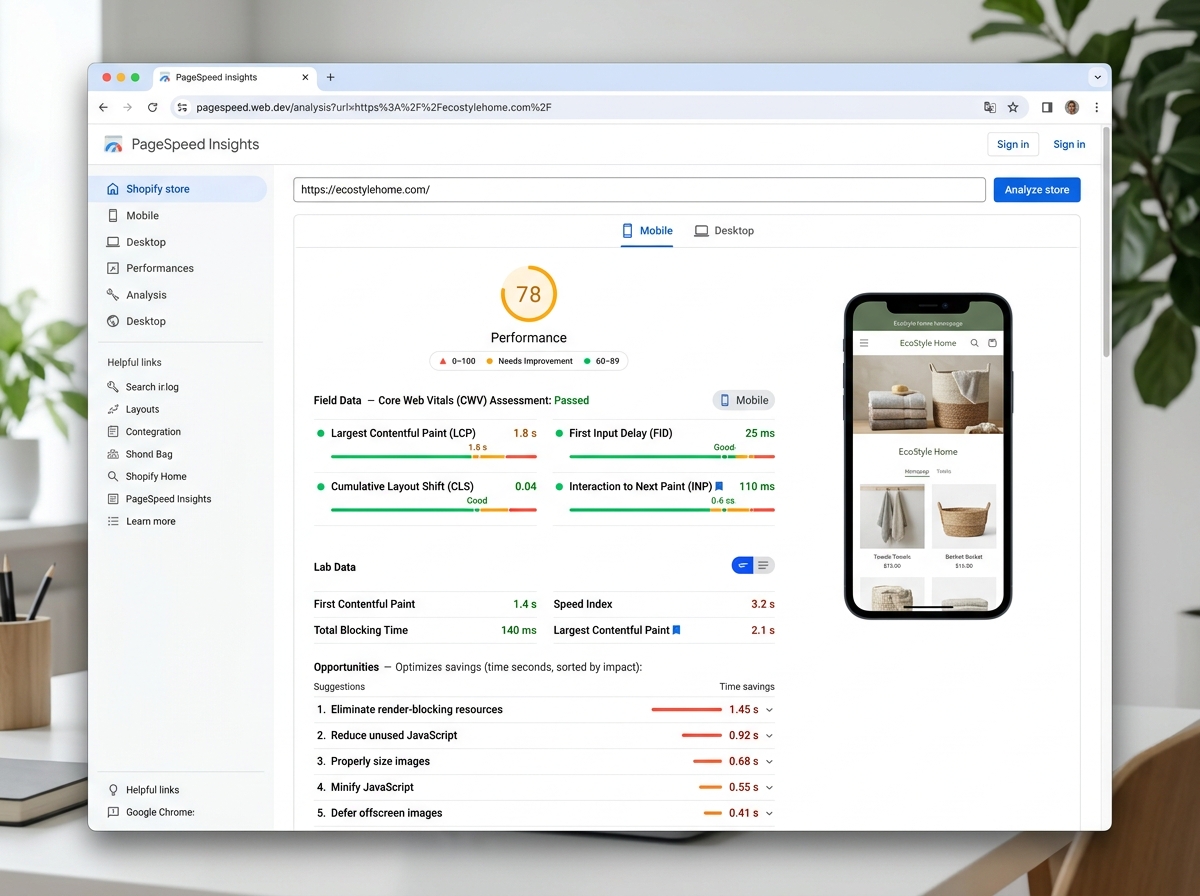This screenshot has height=896, width=1200.
Task: Click the globe icon beside Desktop
Action: coord(113,321)
